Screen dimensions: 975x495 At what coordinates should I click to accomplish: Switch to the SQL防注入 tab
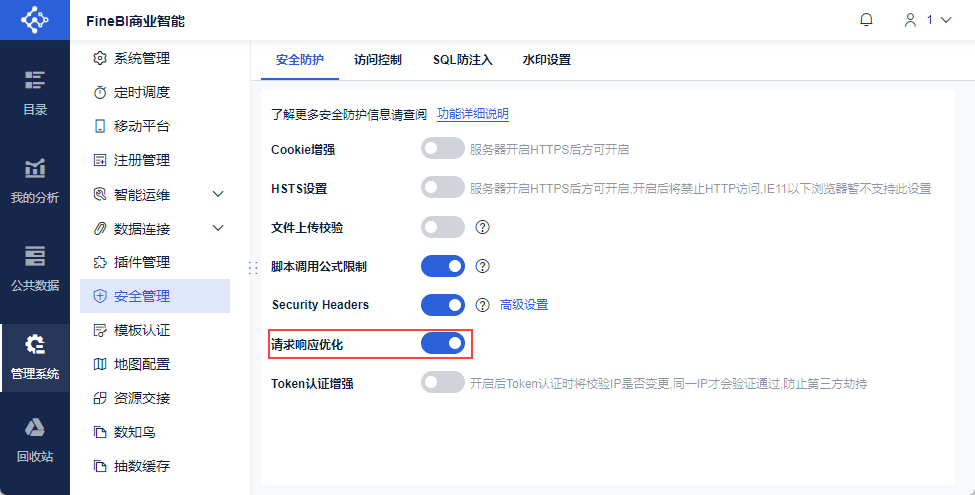click(x=463, y=60)
